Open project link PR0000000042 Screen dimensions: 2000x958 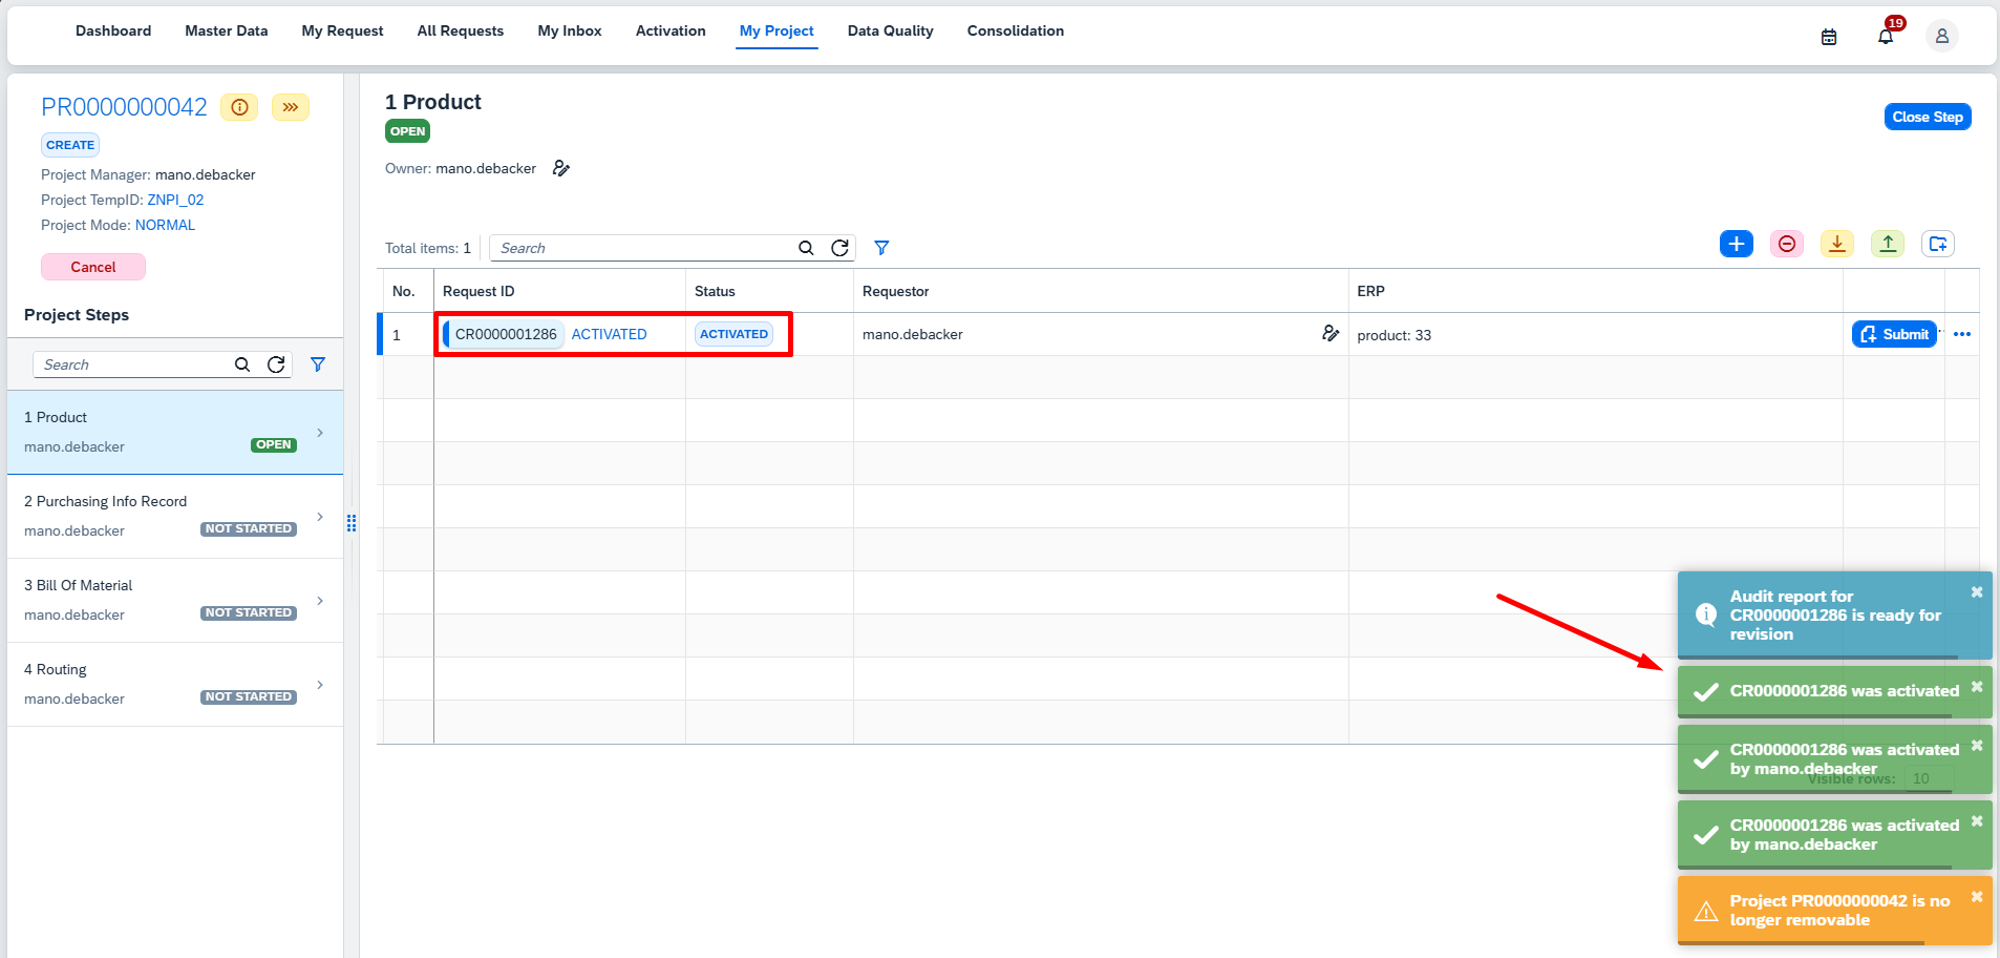(124, 107)
